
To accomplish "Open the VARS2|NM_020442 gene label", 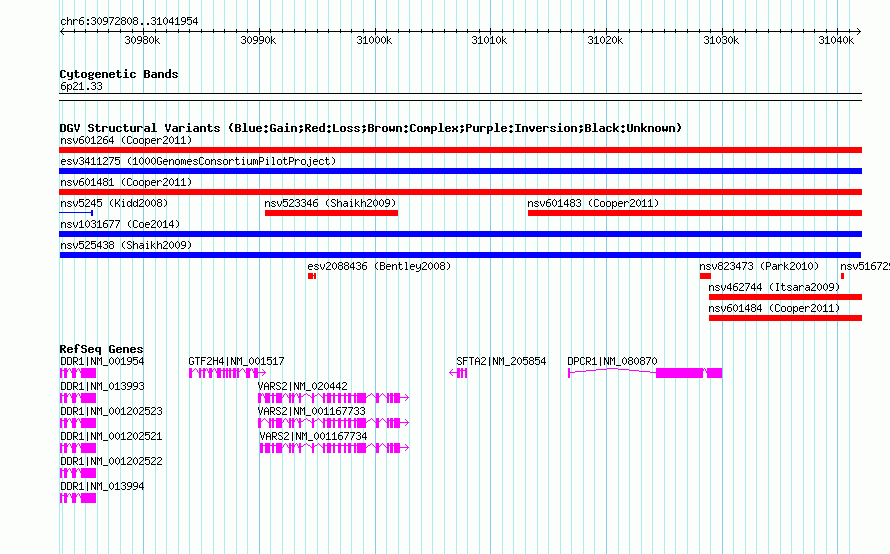I will tap(303, 386).
